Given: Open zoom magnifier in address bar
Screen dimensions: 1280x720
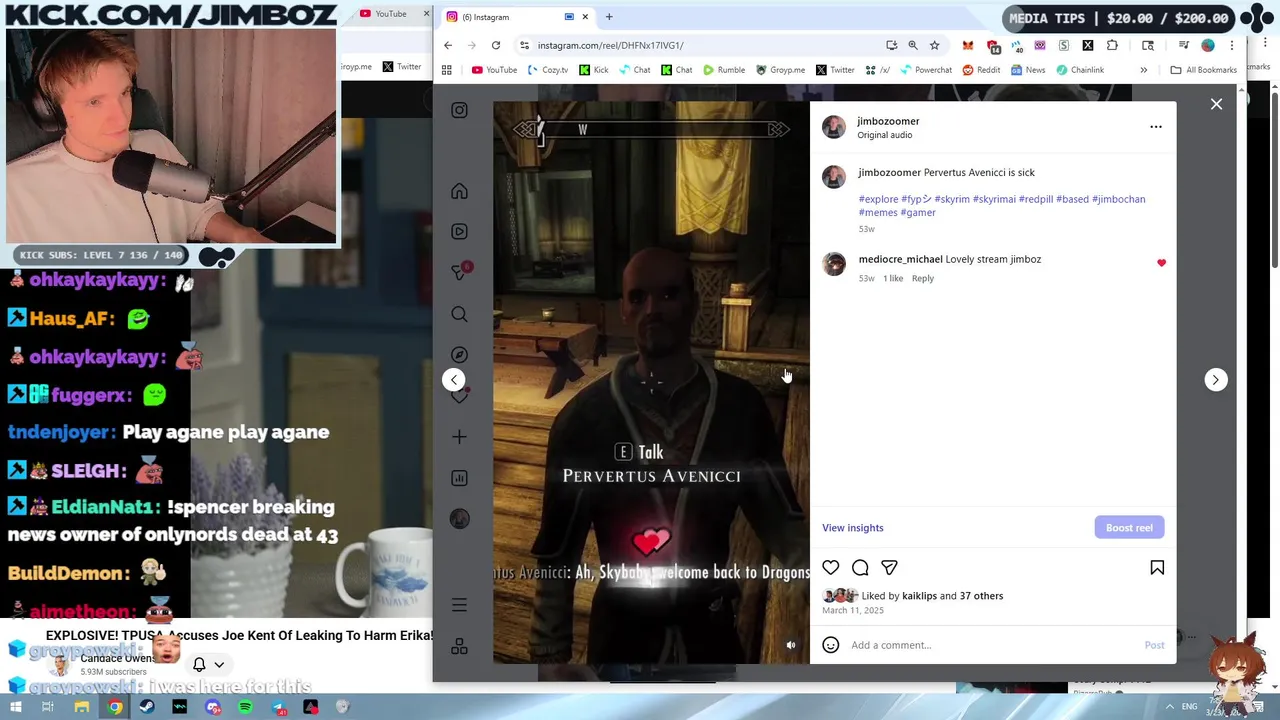Looking at the screenshot, I should coord(913,45).
